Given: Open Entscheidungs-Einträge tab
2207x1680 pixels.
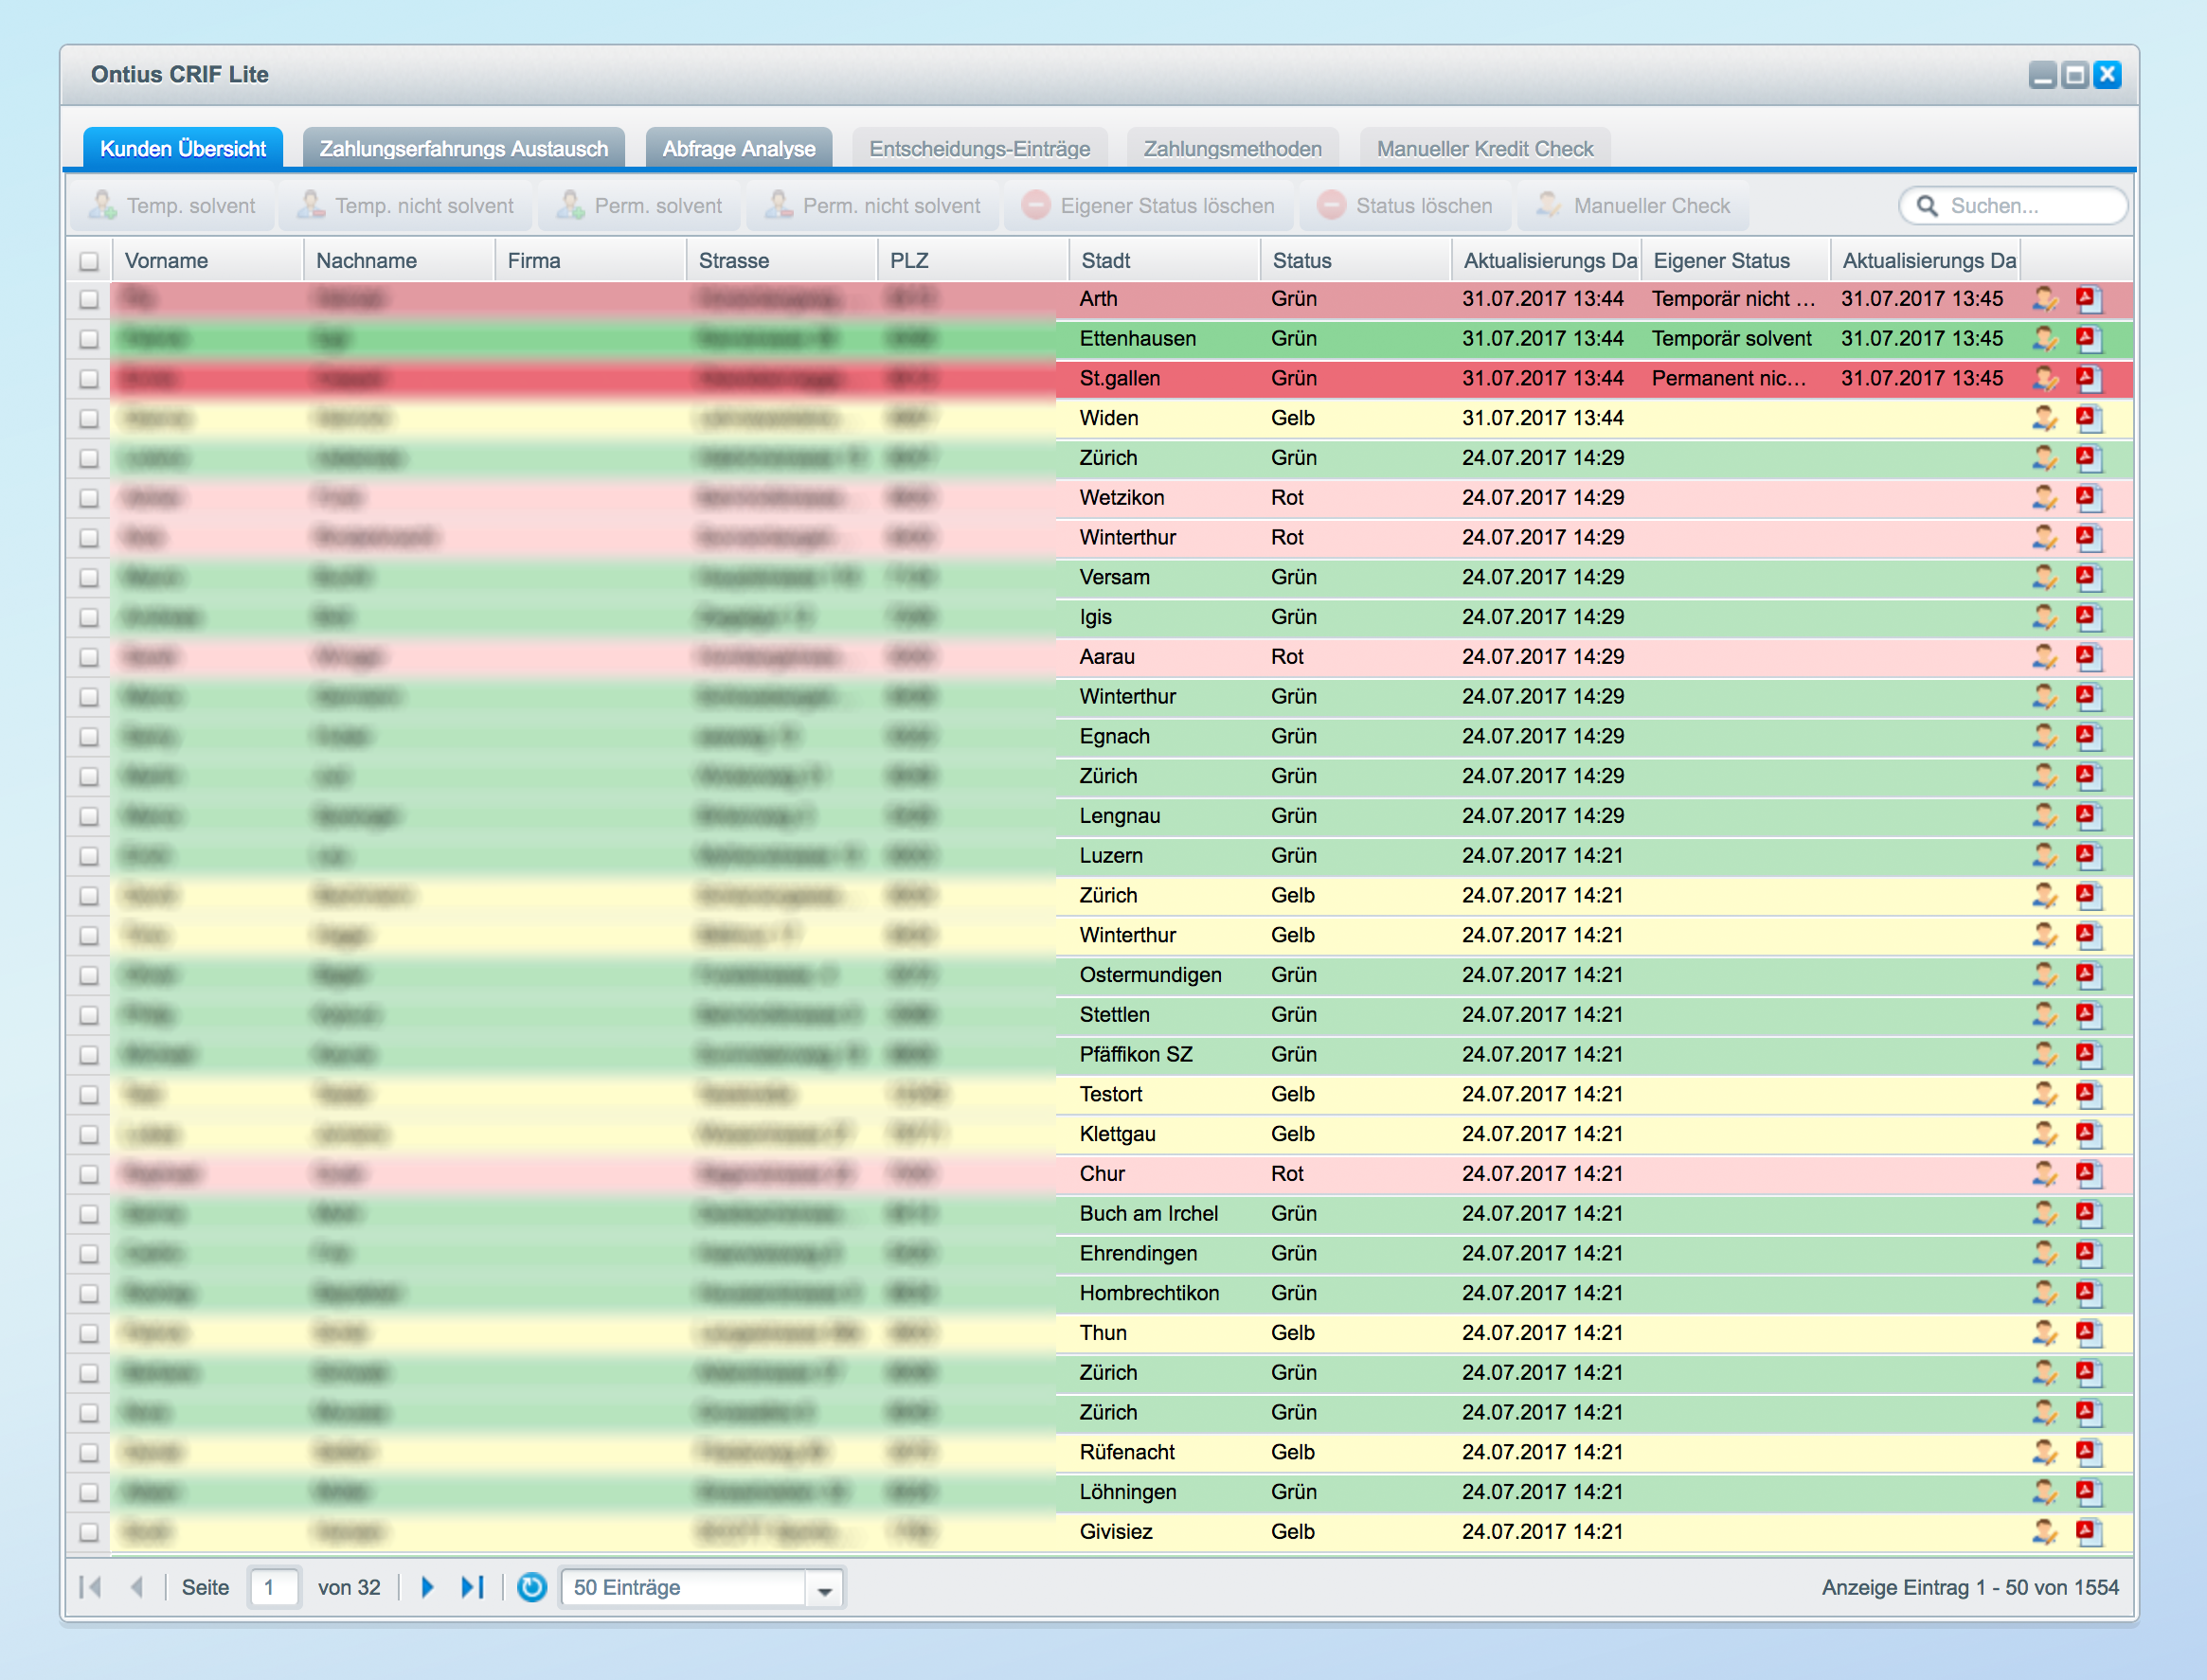Looking at the screenshot, I should (x=980, y=149).
